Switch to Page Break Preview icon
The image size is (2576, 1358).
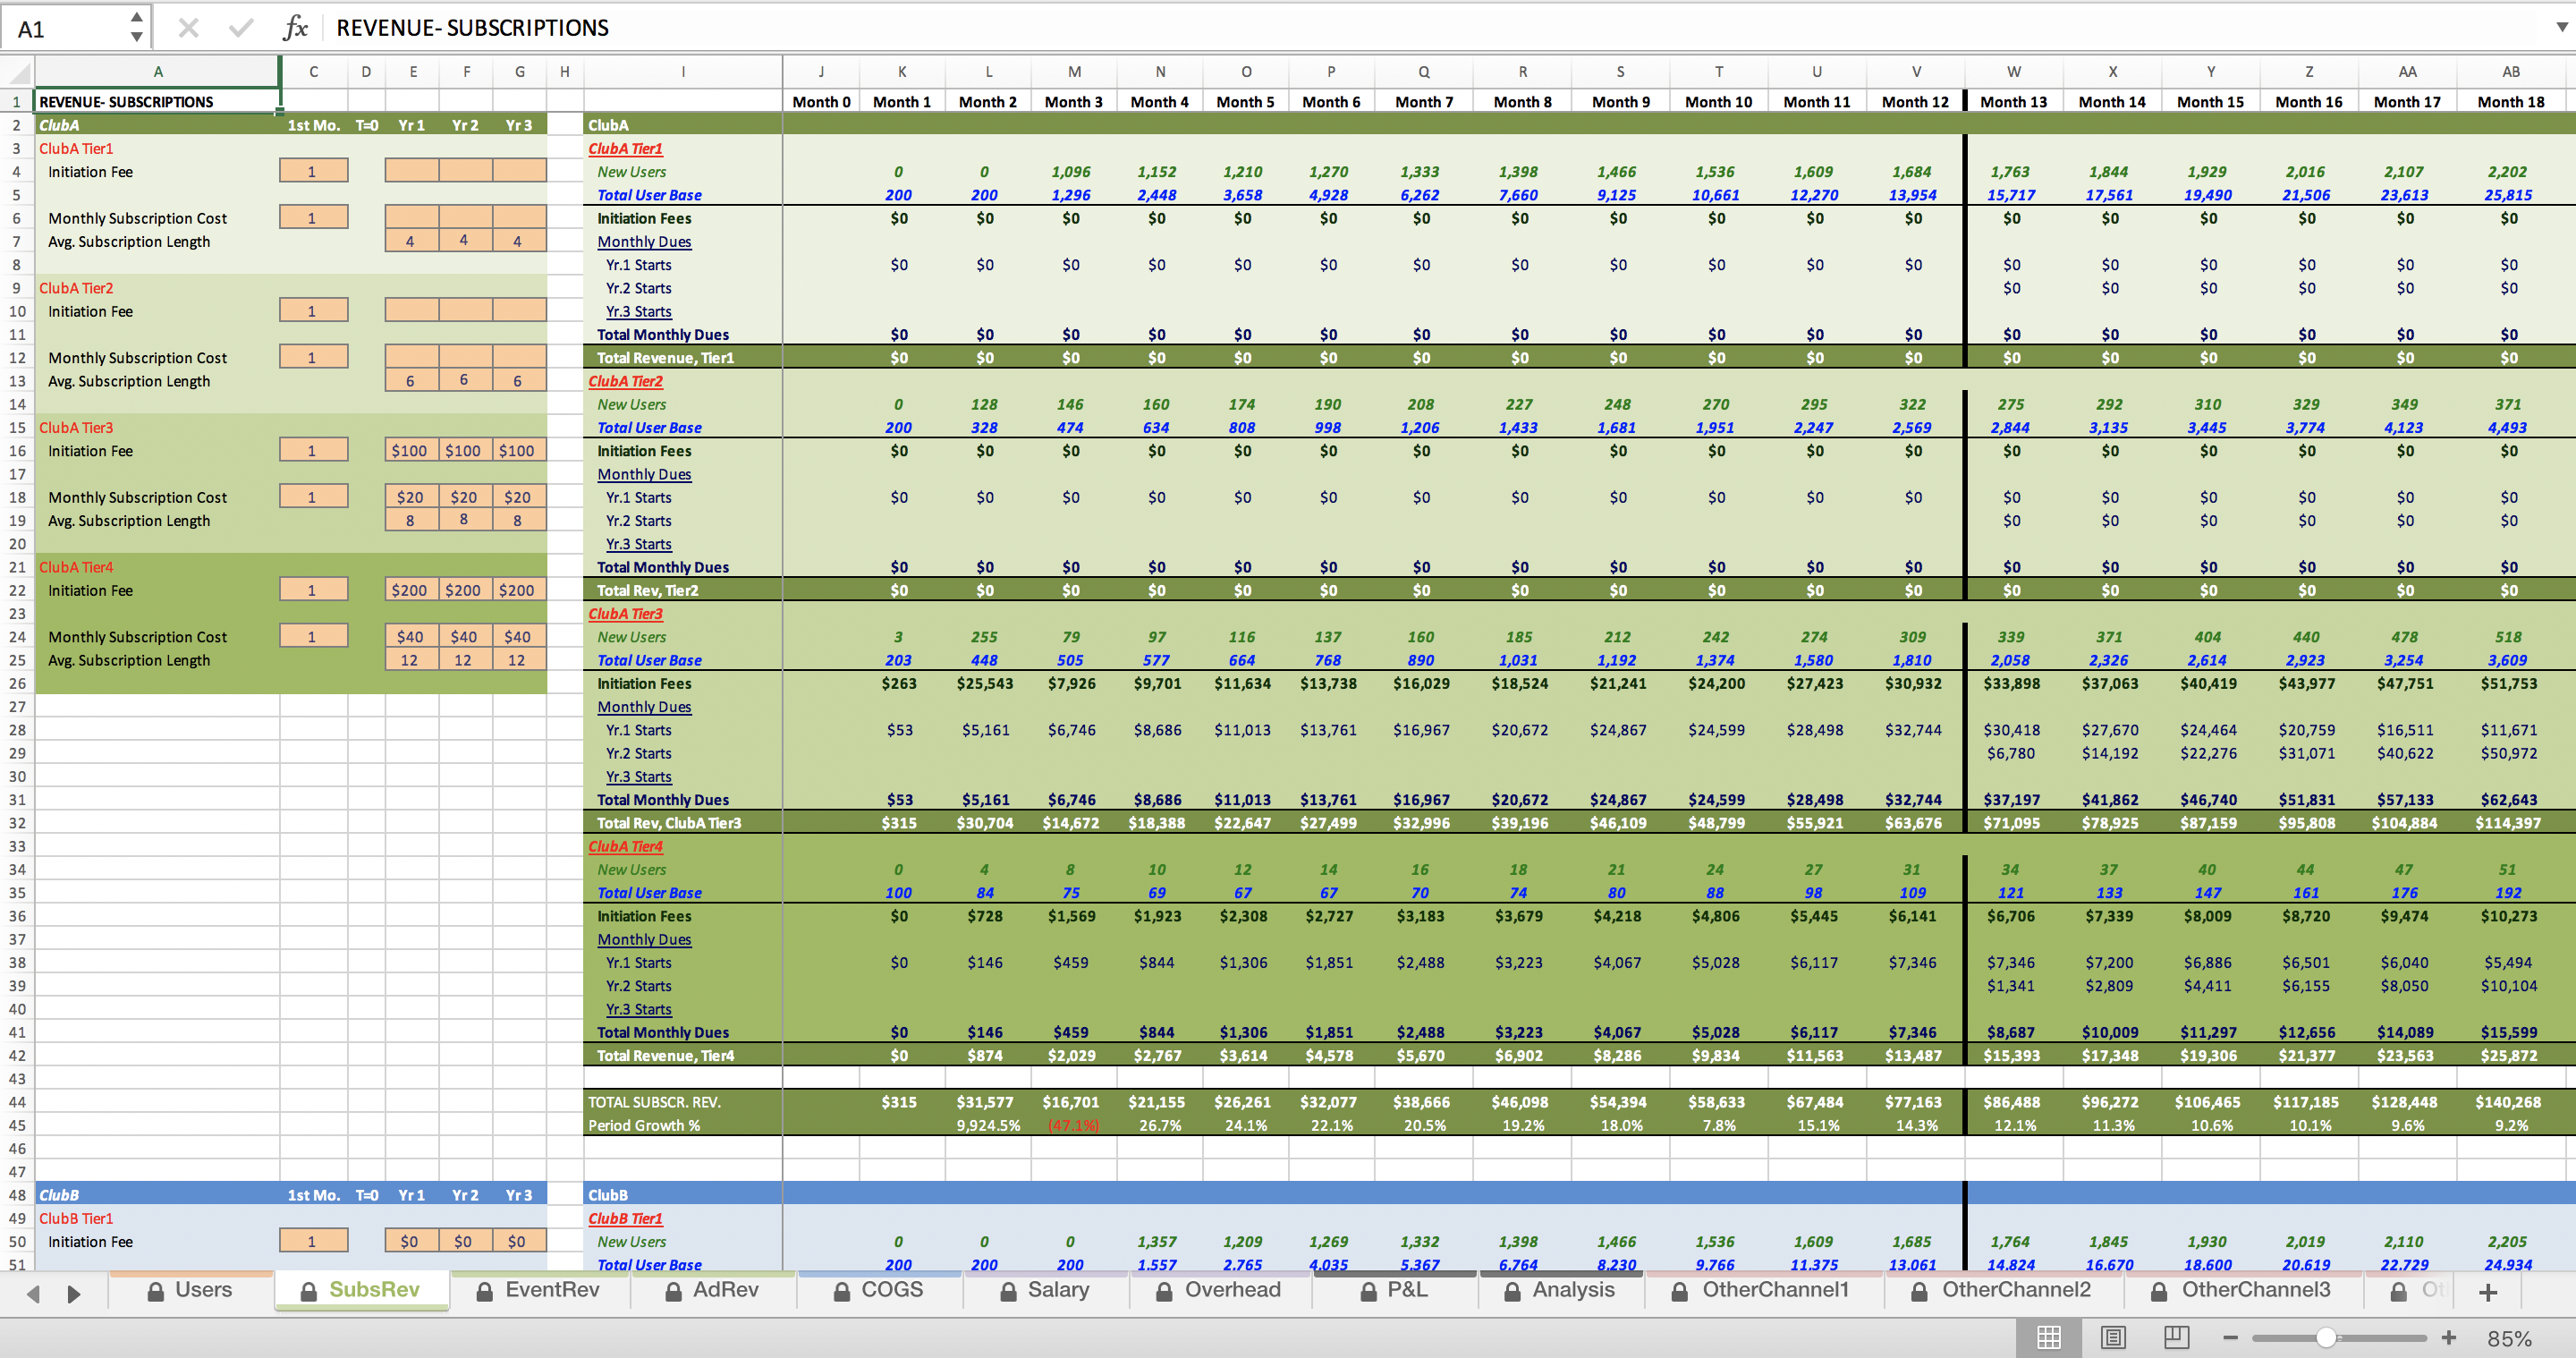pos(2176,1337)
